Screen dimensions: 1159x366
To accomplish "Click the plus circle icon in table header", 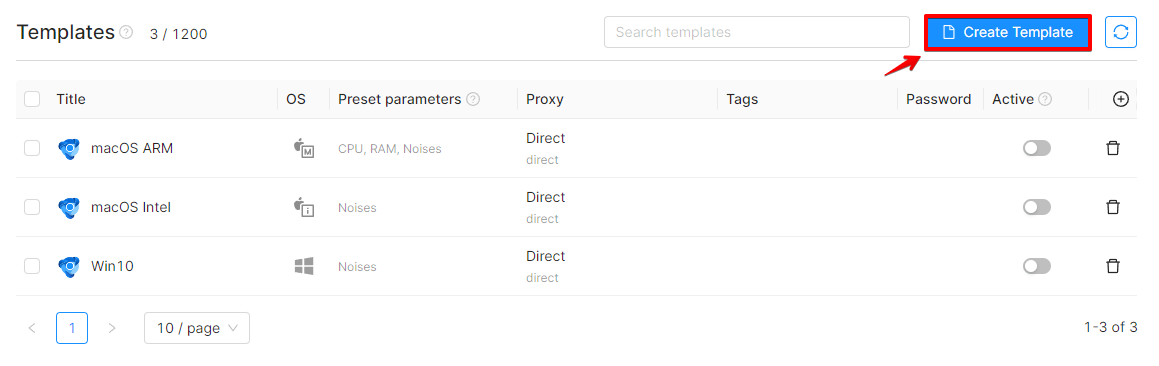I will coord(1121,99).
